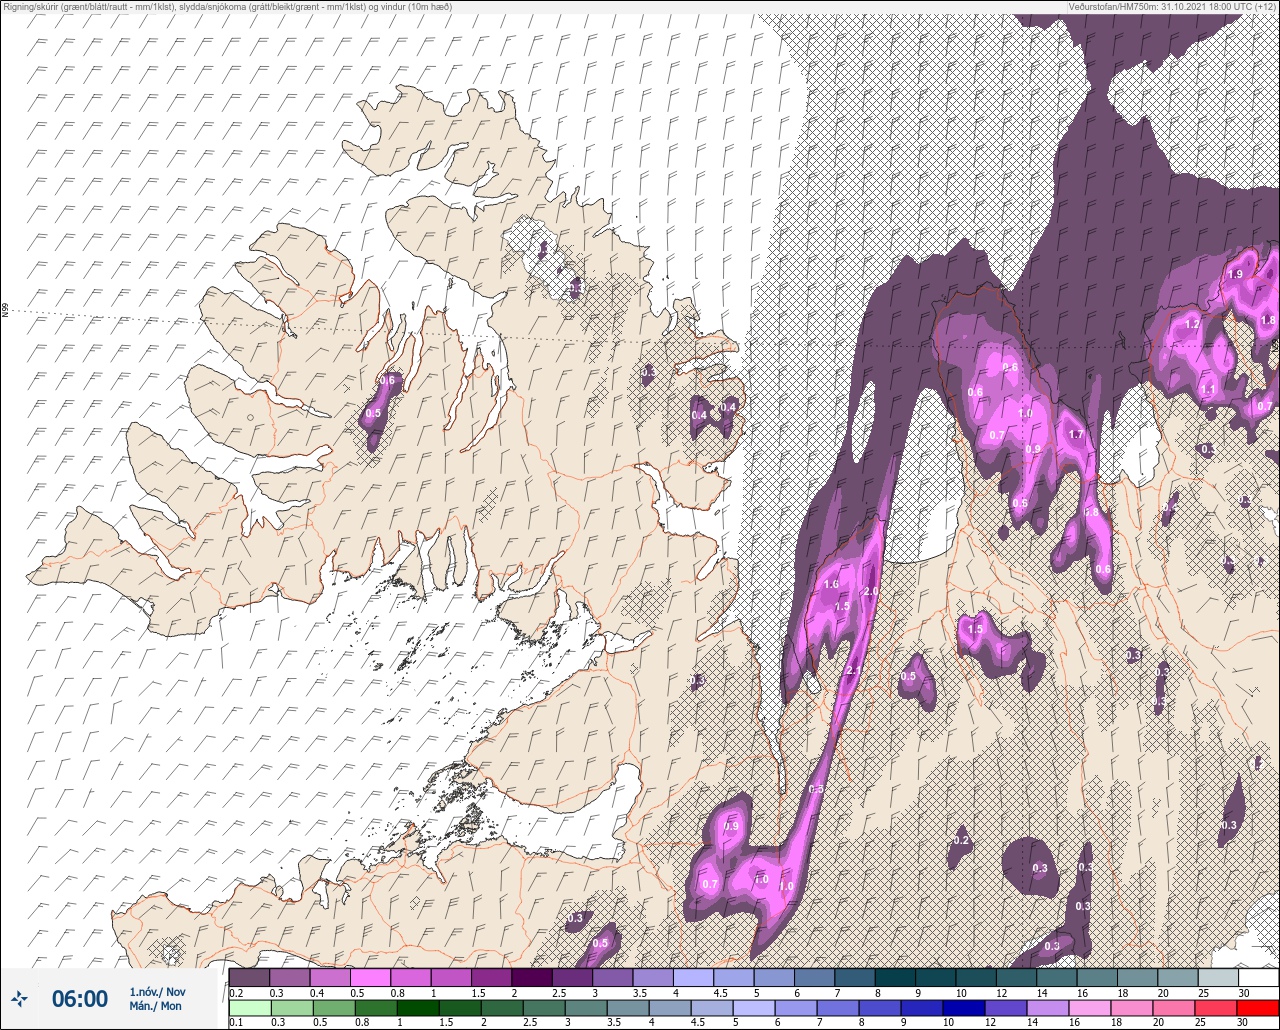Click the bottom-row rain legend swatch for 2.5

pyautogui.click(x=544, y=1008)
